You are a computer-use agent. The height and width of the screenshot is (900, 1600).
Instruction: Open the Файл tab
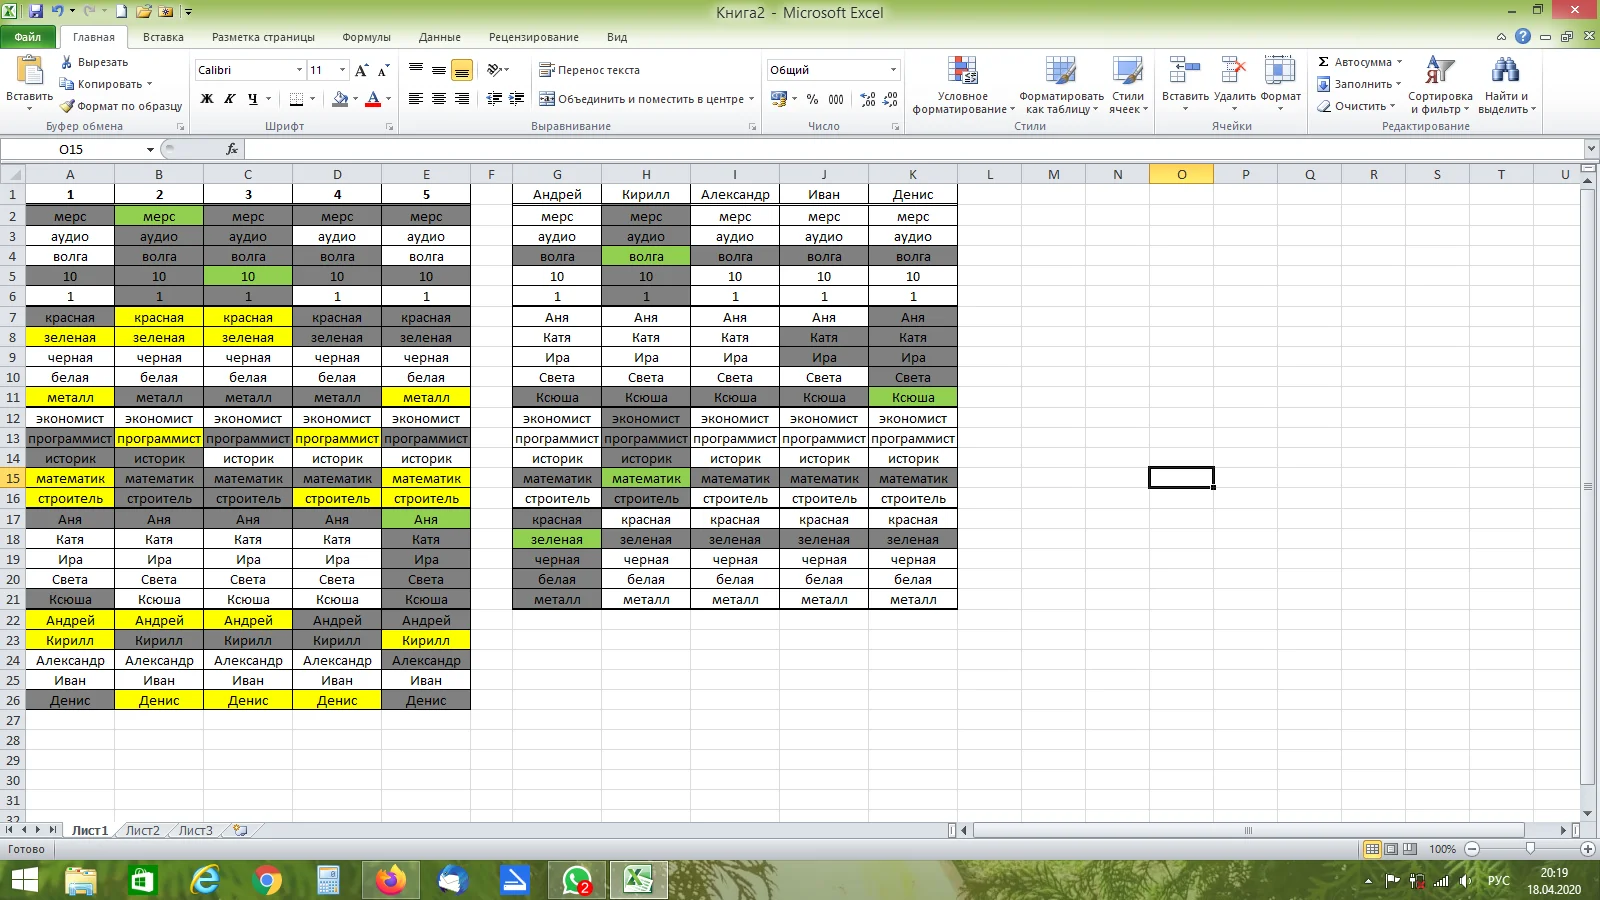pos(28,37)
